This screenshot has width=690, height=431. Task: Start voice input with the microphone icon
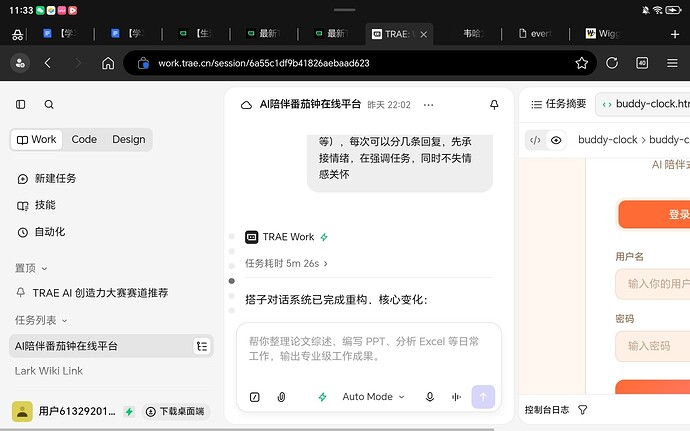[x=430, y=397]
